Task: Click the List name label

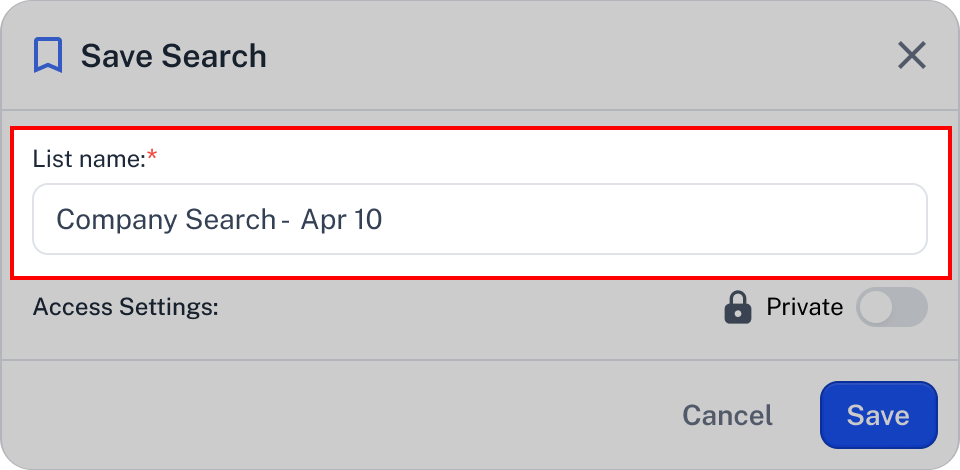Action: [89, 159]
